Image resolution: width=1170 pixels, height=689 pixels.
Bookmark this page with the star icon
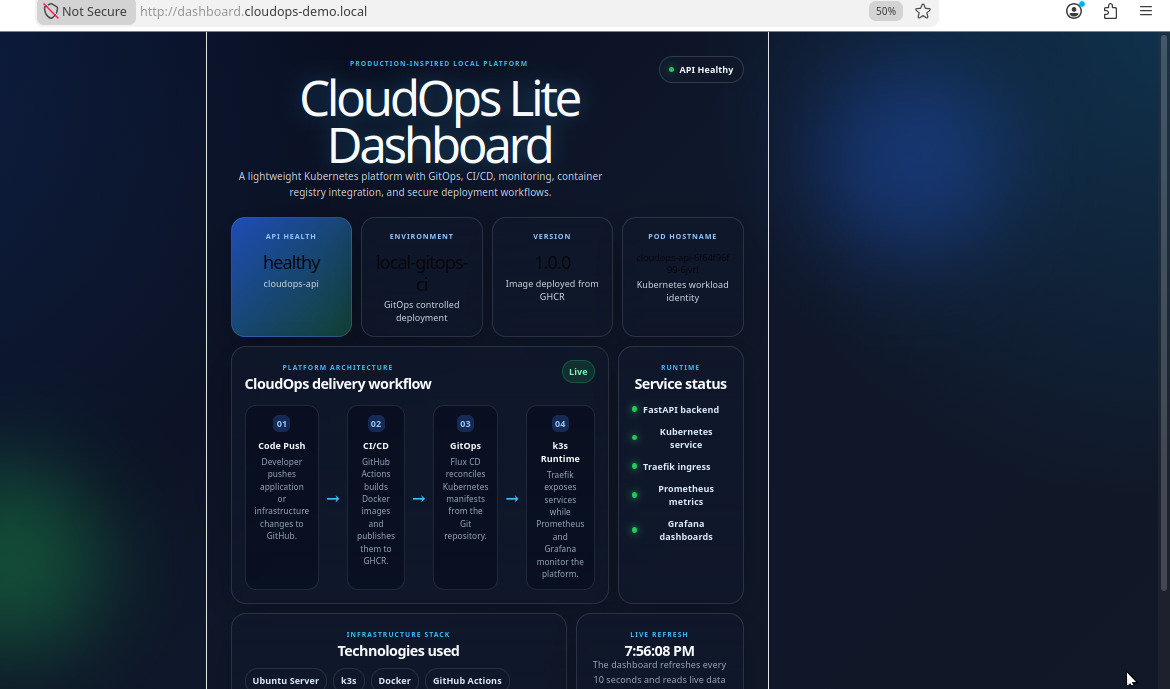tap(923, 11)
